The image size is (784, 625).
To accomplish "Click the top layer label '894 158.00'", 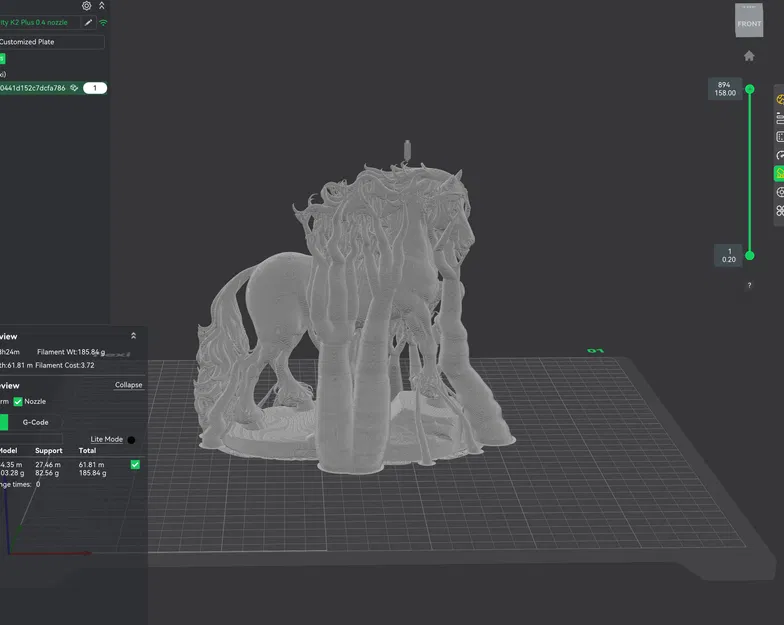I will 725,89.
